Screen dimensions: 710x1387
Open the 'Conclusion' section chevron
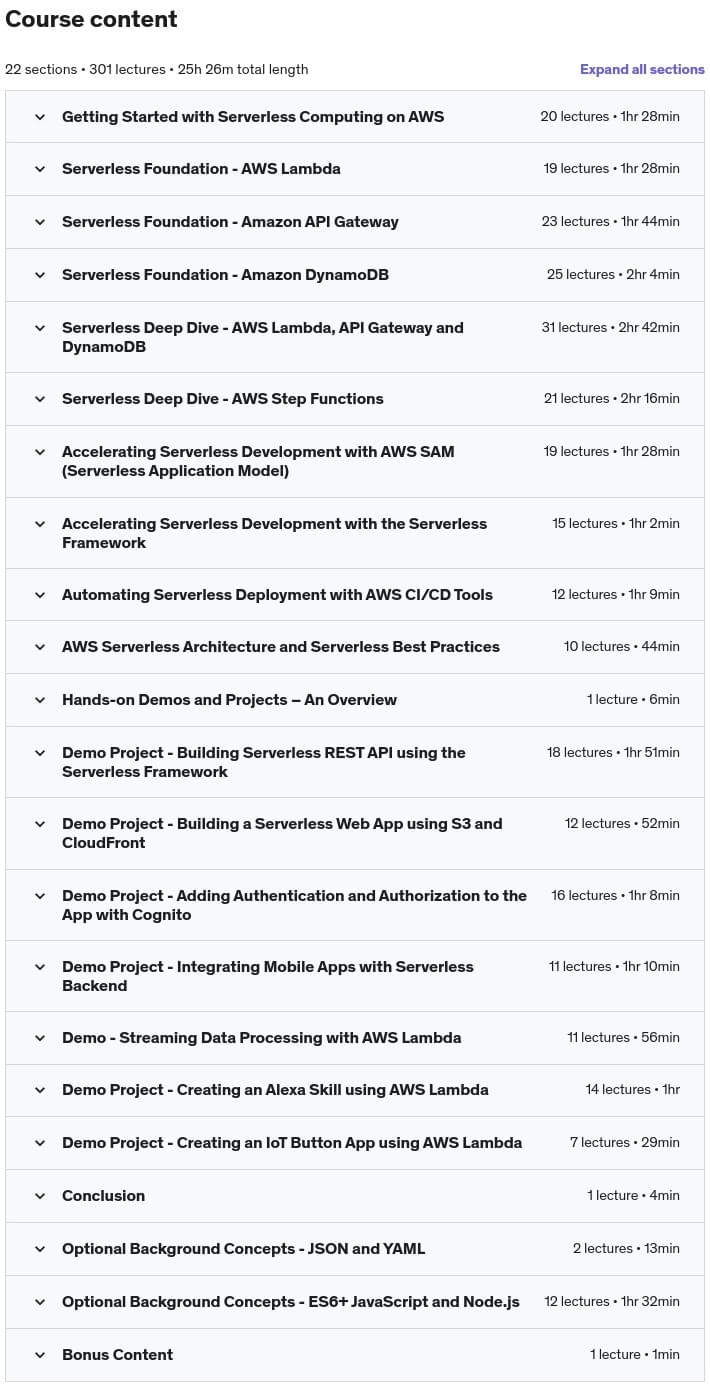(40, 1195)
